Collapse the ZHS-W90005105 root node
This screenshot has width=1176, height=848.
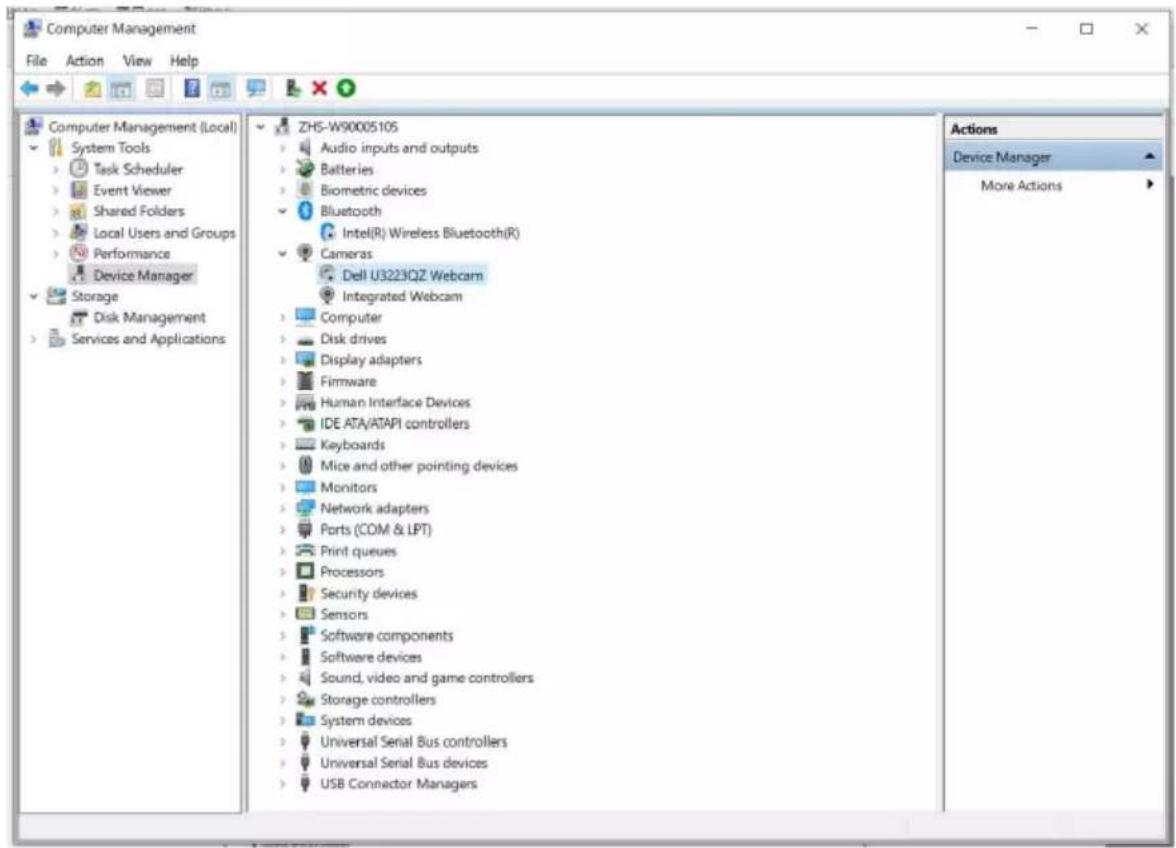click(x=260, y=127)
